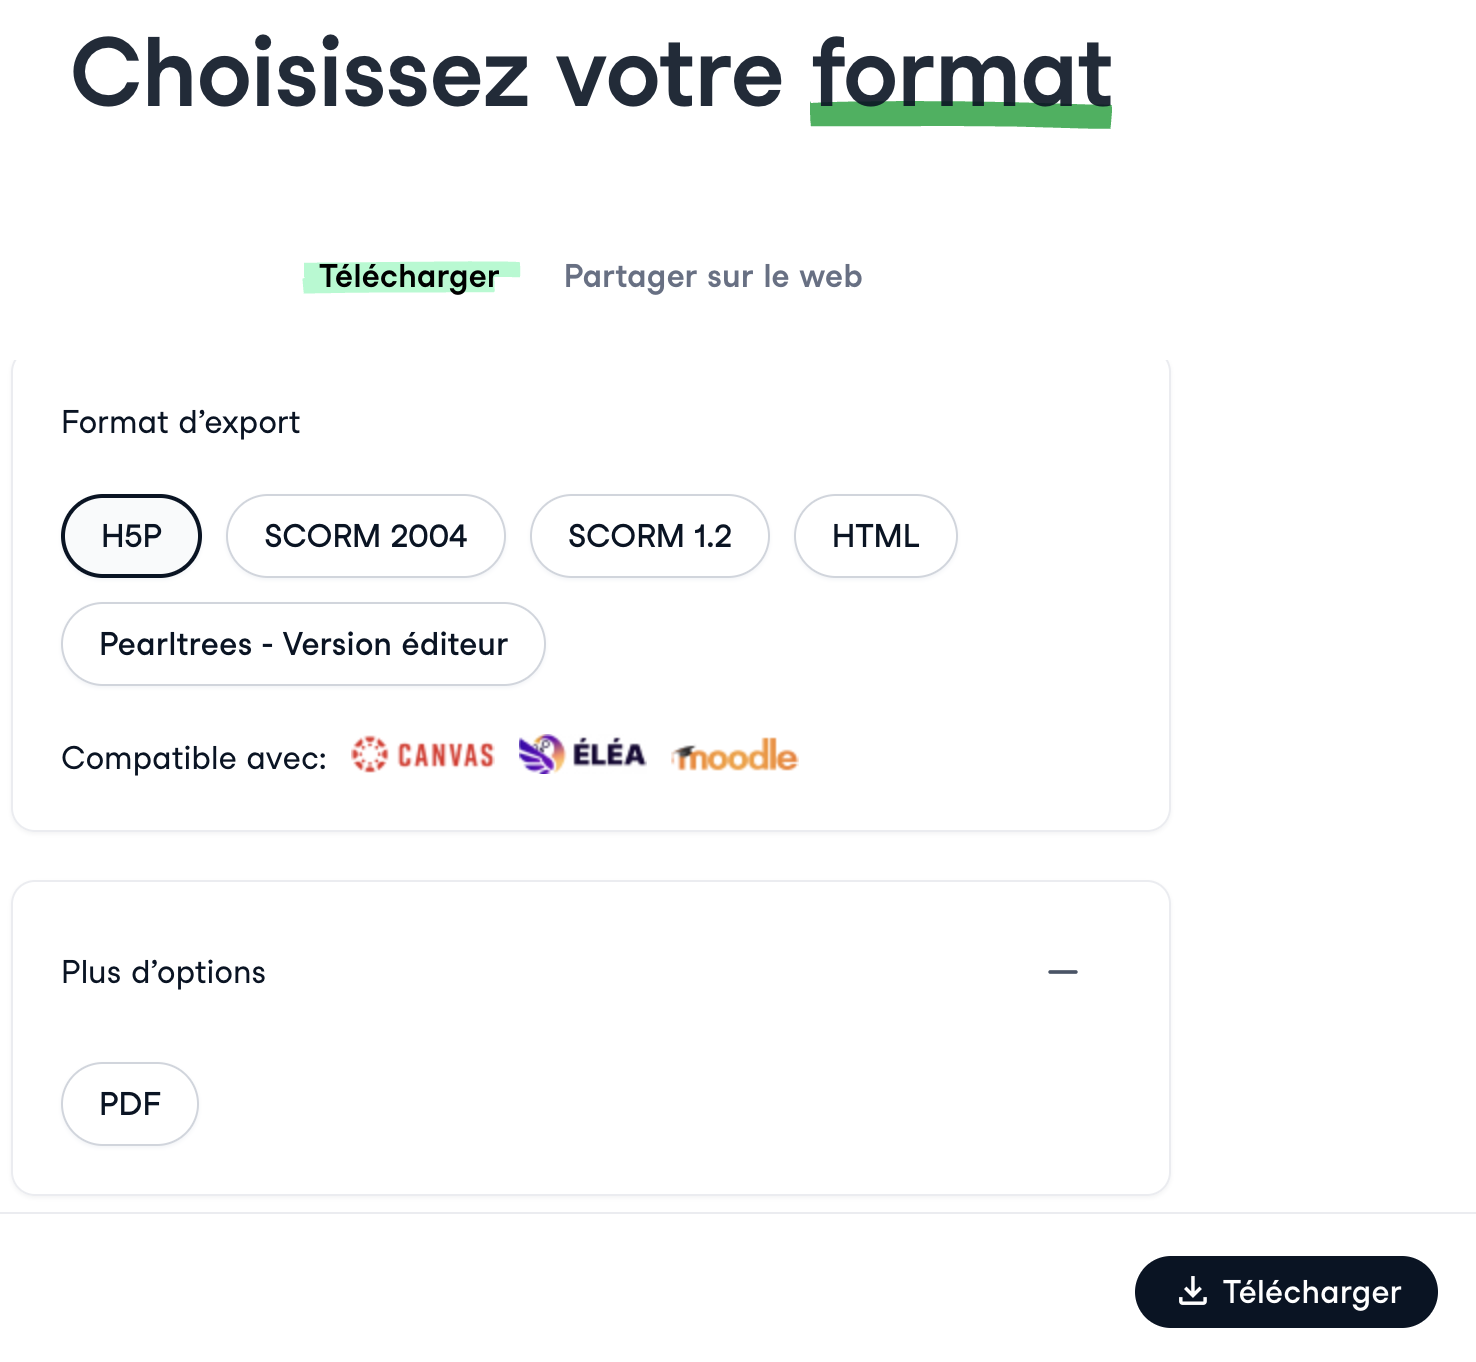
Task: Click the download arrow icon in the button
Action: point(1193,1292)
